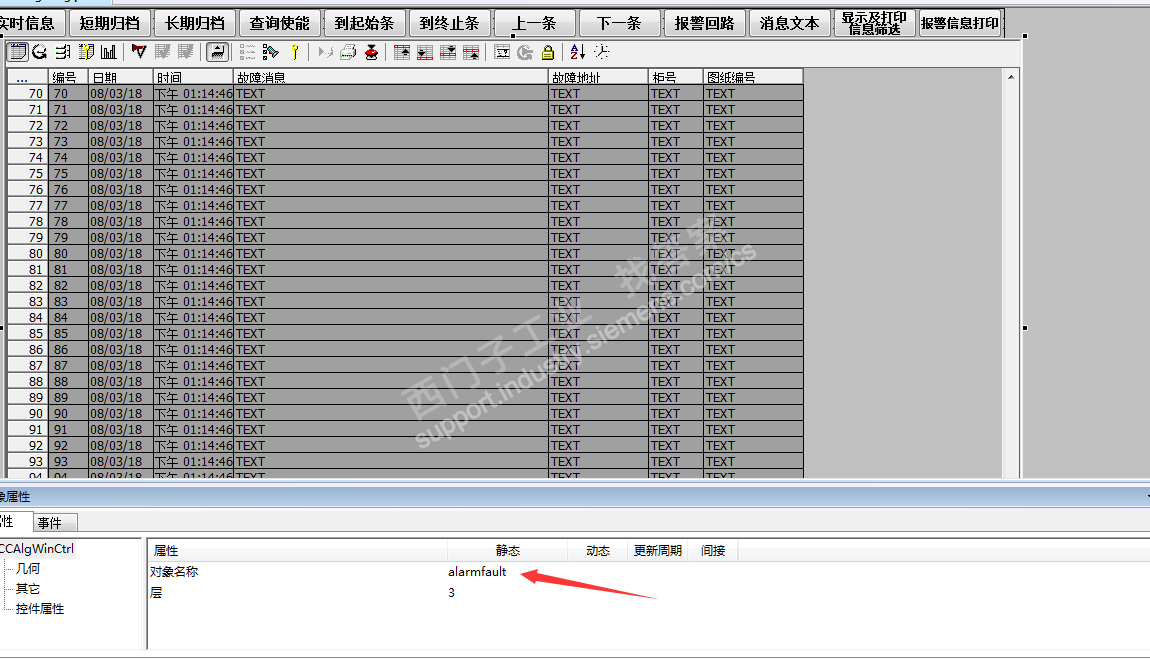1150x659 pixels.
Task: Open the short-term archive list icon
Action: (40, 52)
